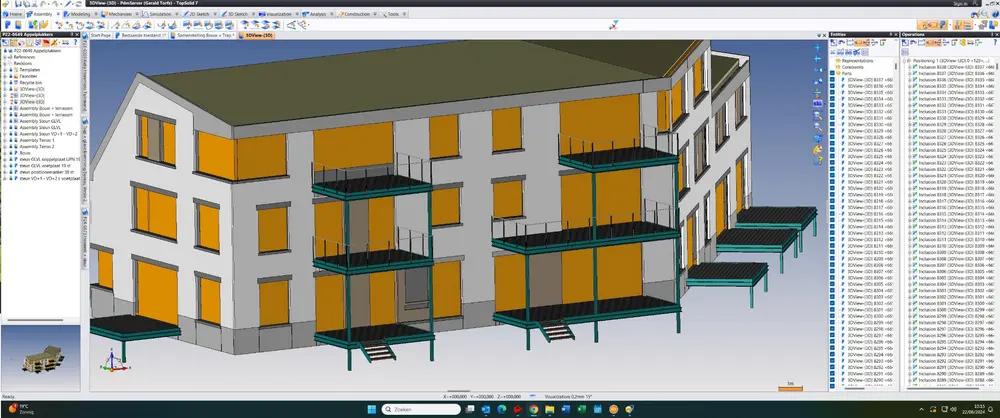Click the Zoeken search box in taskbar
This screenshot has height=418, width=1000.
tap(421, 408)
